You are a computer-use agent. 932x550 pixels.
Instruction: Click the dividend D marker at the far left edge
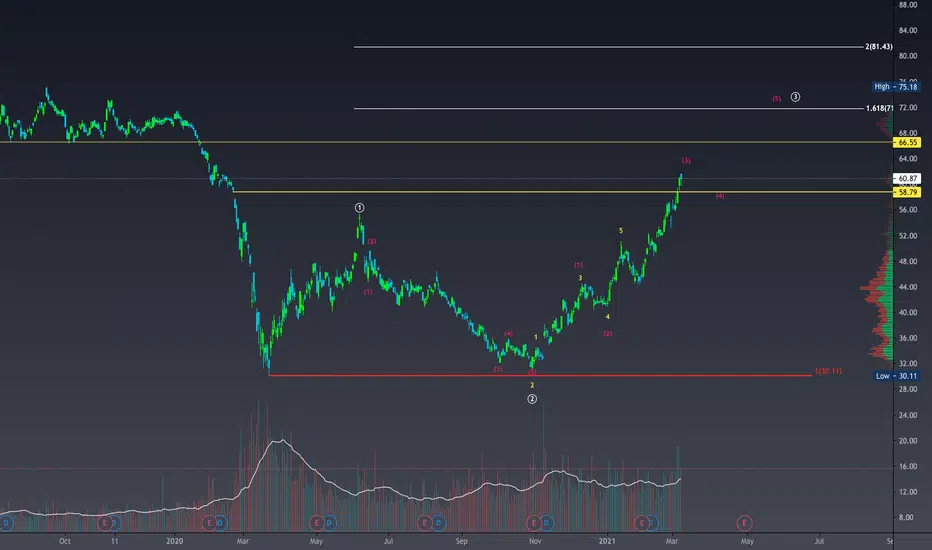tap(6, 523)
